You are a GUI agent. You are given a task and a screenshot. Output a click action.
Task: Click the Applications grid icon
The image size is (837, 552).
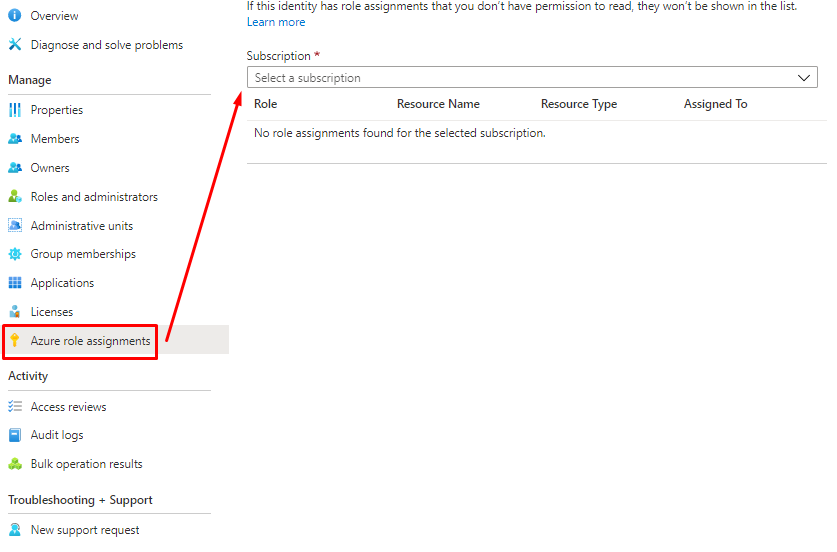(15, 283)
